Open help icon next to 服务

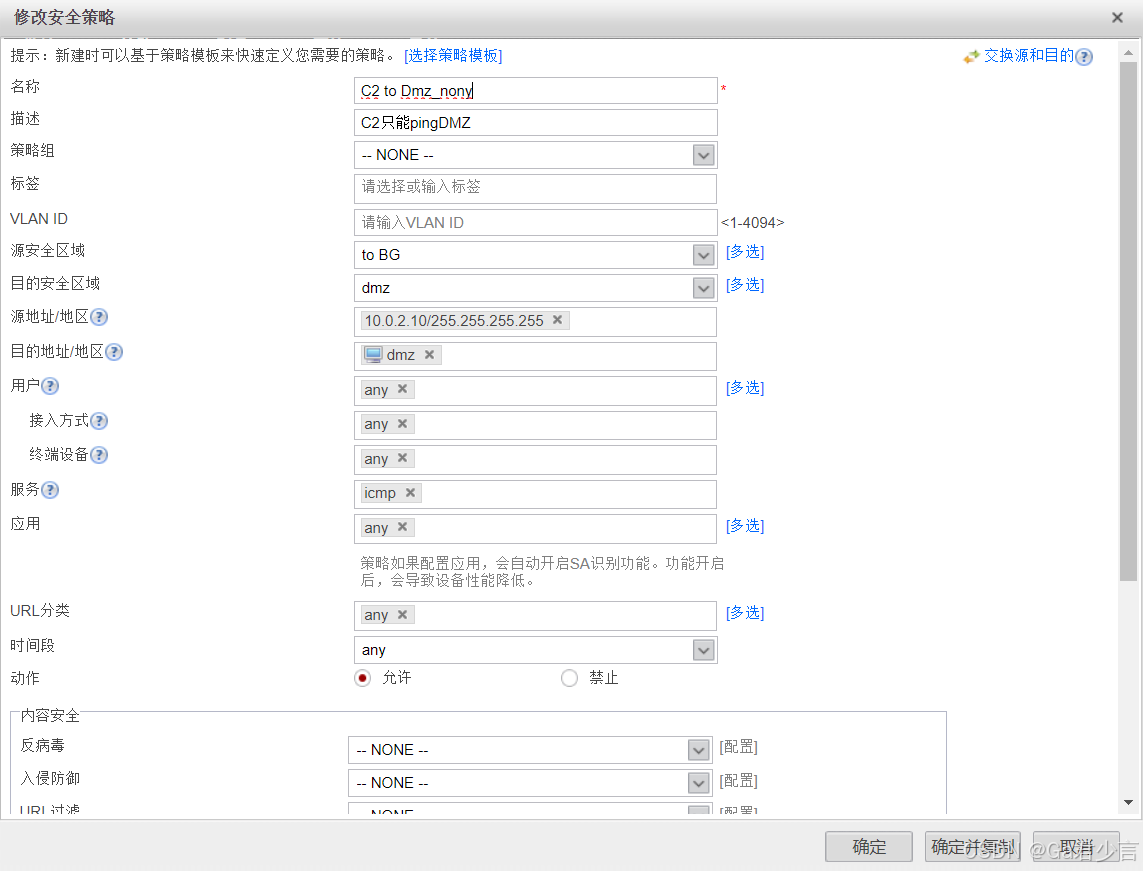pyautogui.click(x=50, y=490)
